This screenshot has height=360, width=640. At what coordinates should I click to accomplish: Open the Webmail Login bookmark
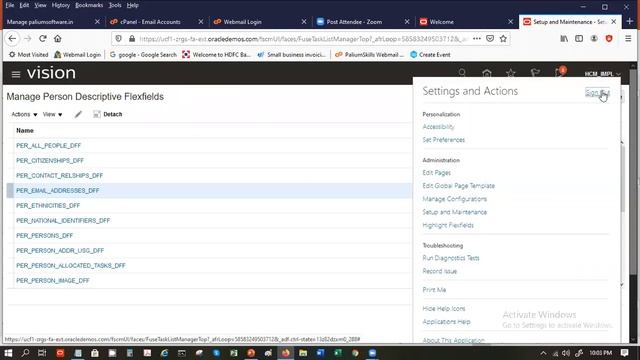(x=77, y=55)
